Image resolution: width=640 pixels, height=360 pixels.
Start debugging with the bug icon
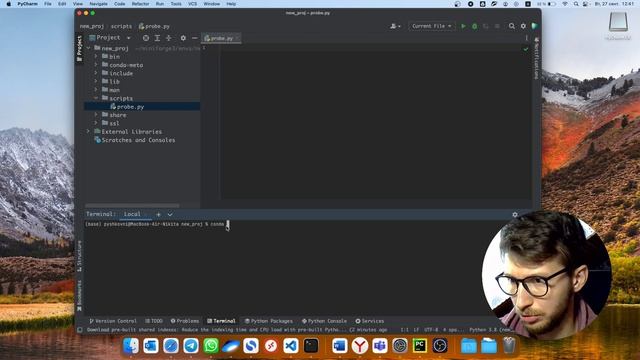pos(474,26)
